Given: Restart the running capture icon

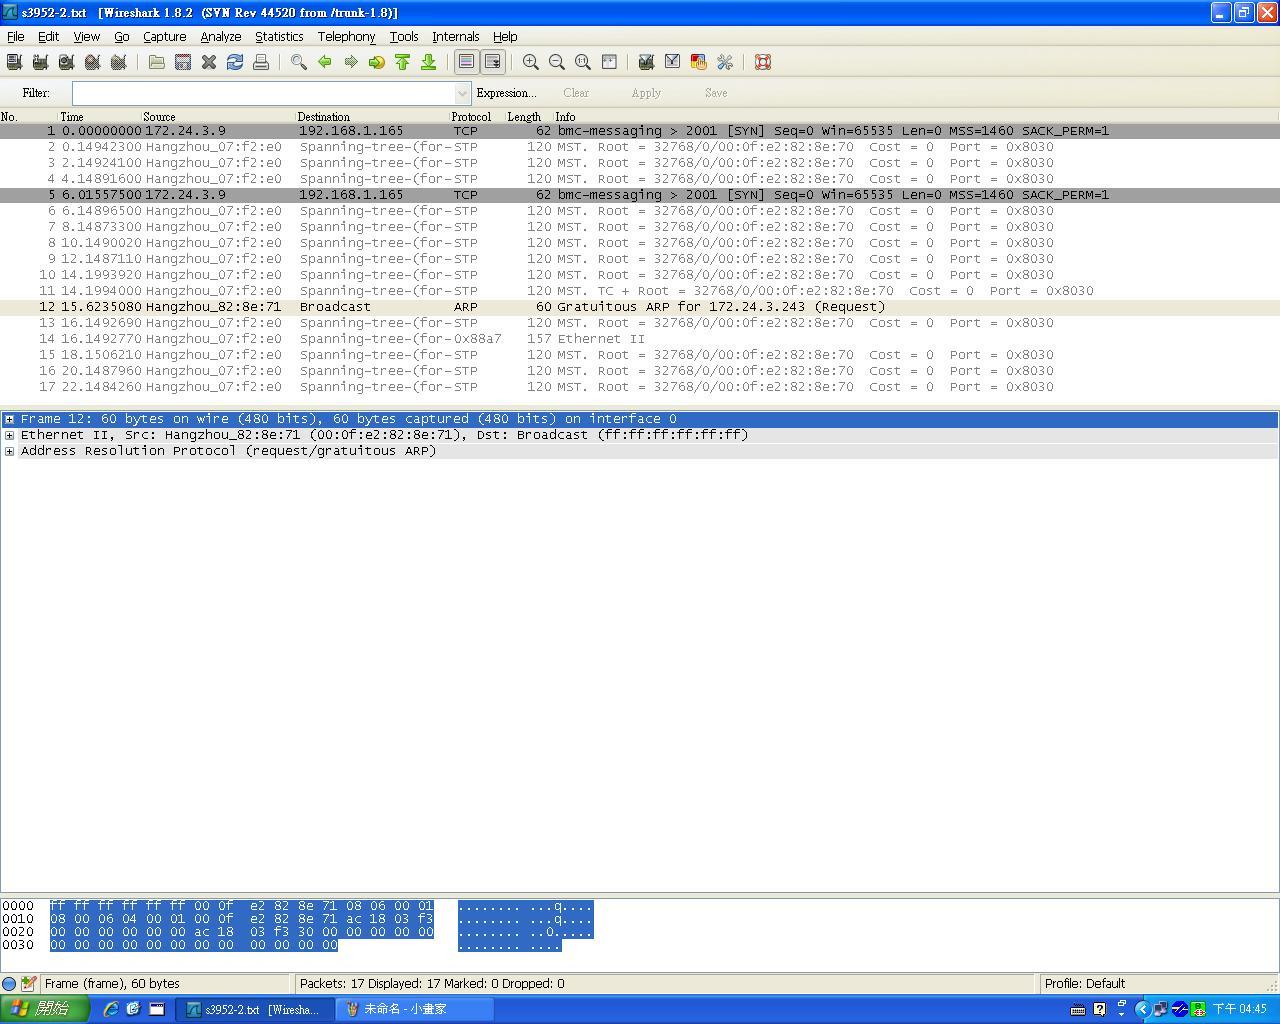Looking at the screenshot, I should click(x=118, y=62).
